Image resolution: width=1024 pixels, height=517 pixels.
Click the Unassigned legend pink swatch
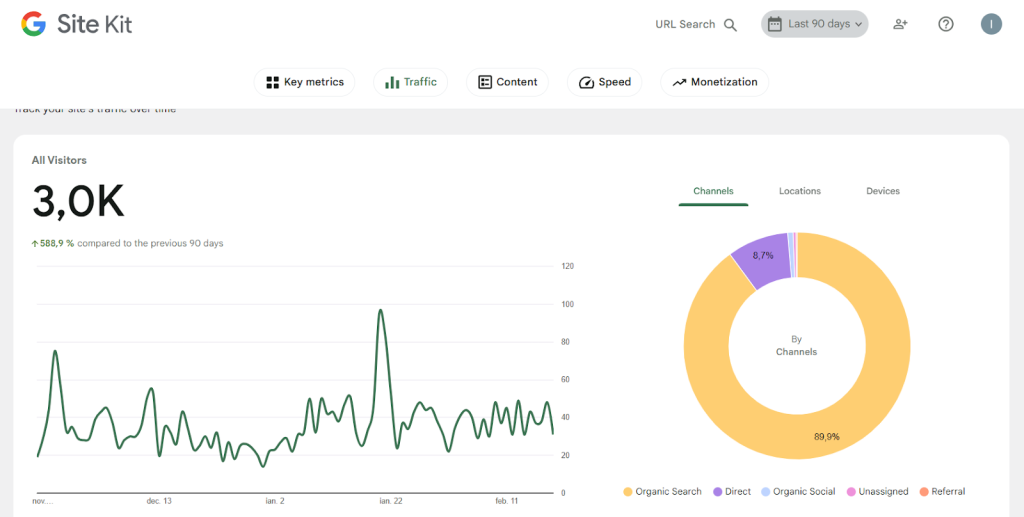(851, 492)
